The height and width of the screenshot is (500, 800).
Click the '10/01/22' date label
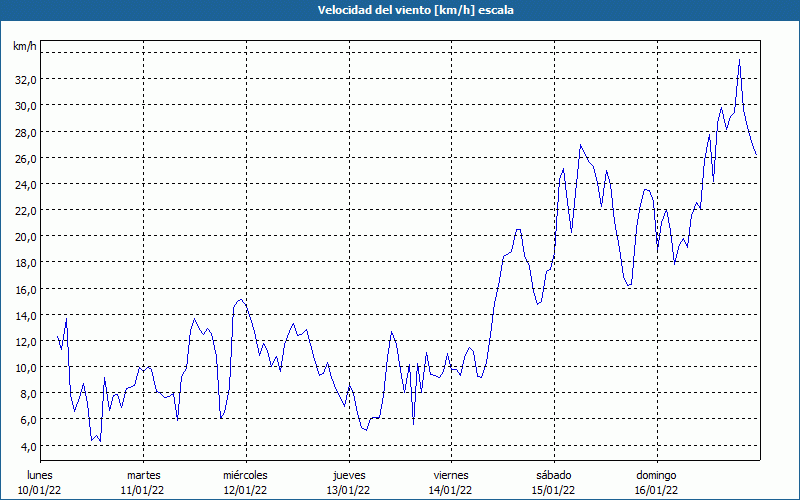tap(40, 490)
